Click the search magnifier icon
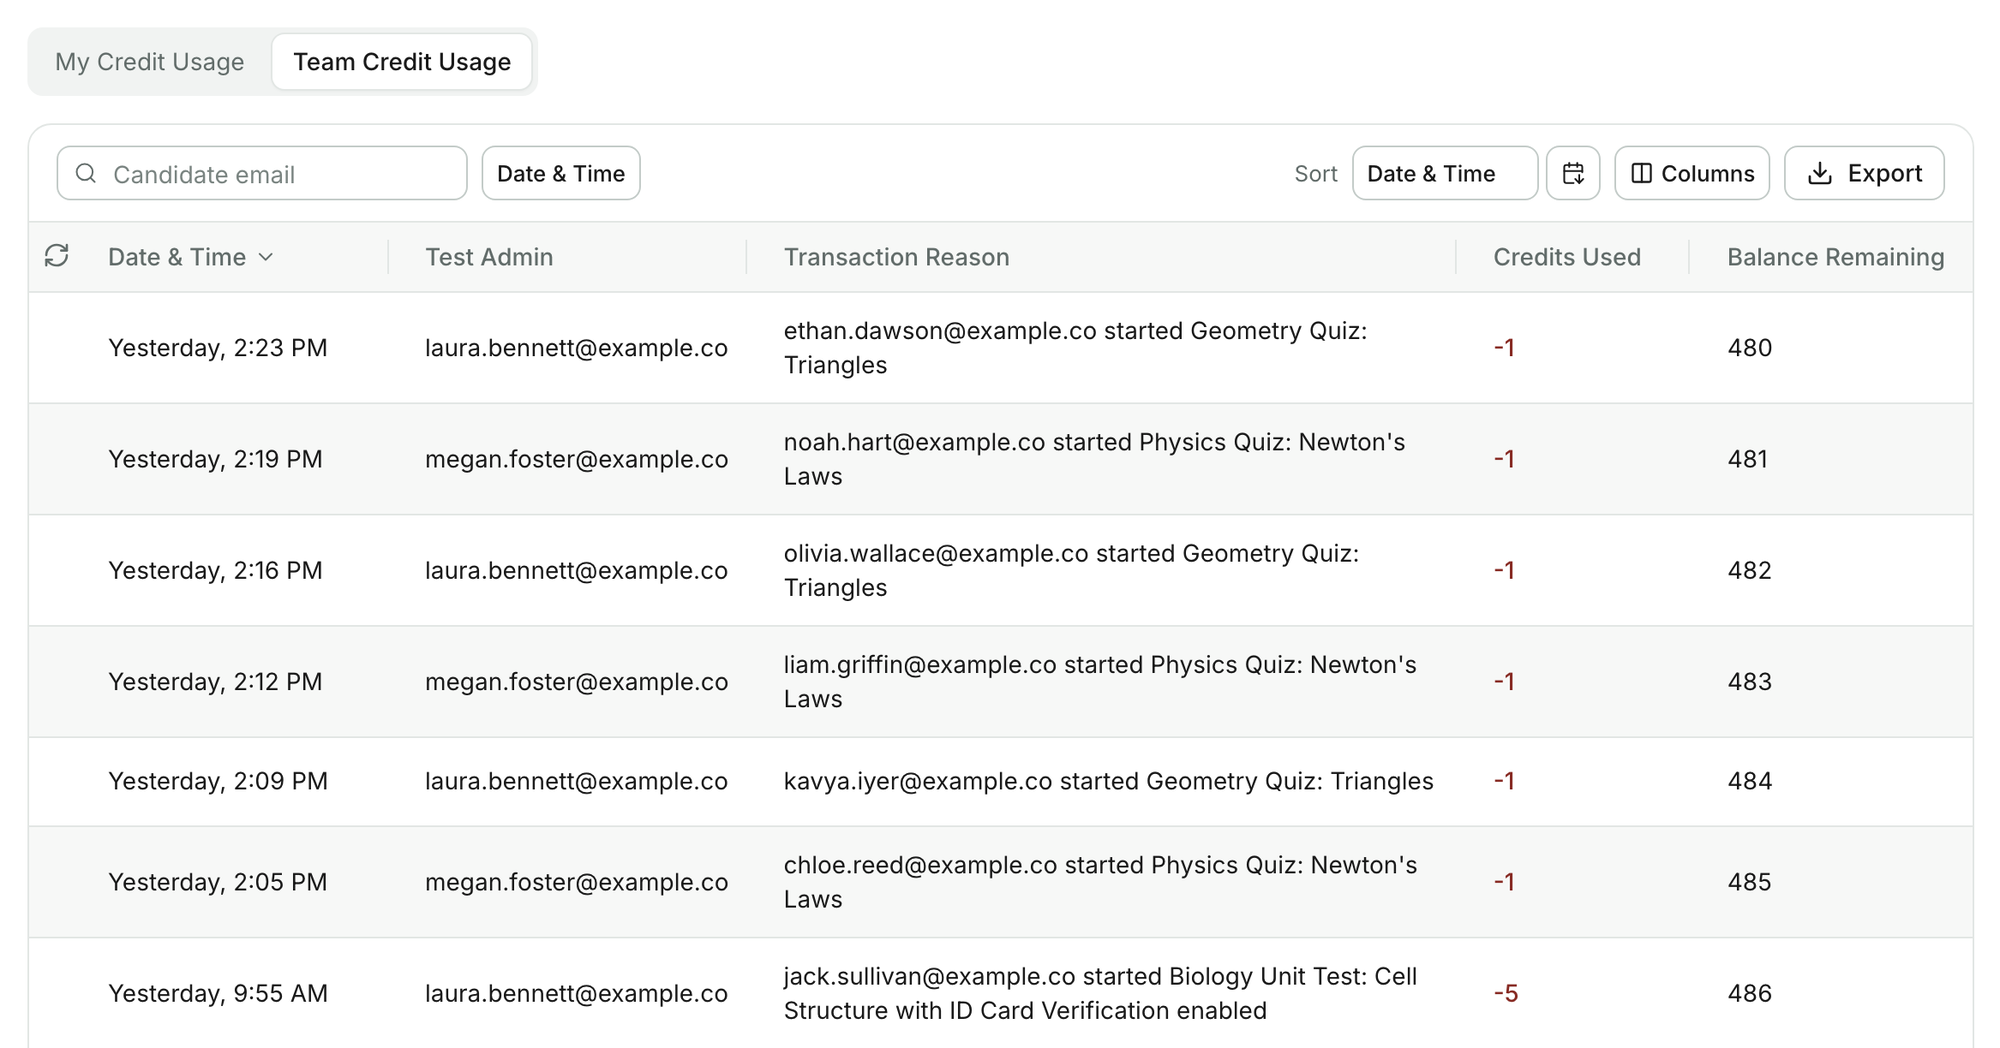 pyautogui.click(x=86, y=173)
